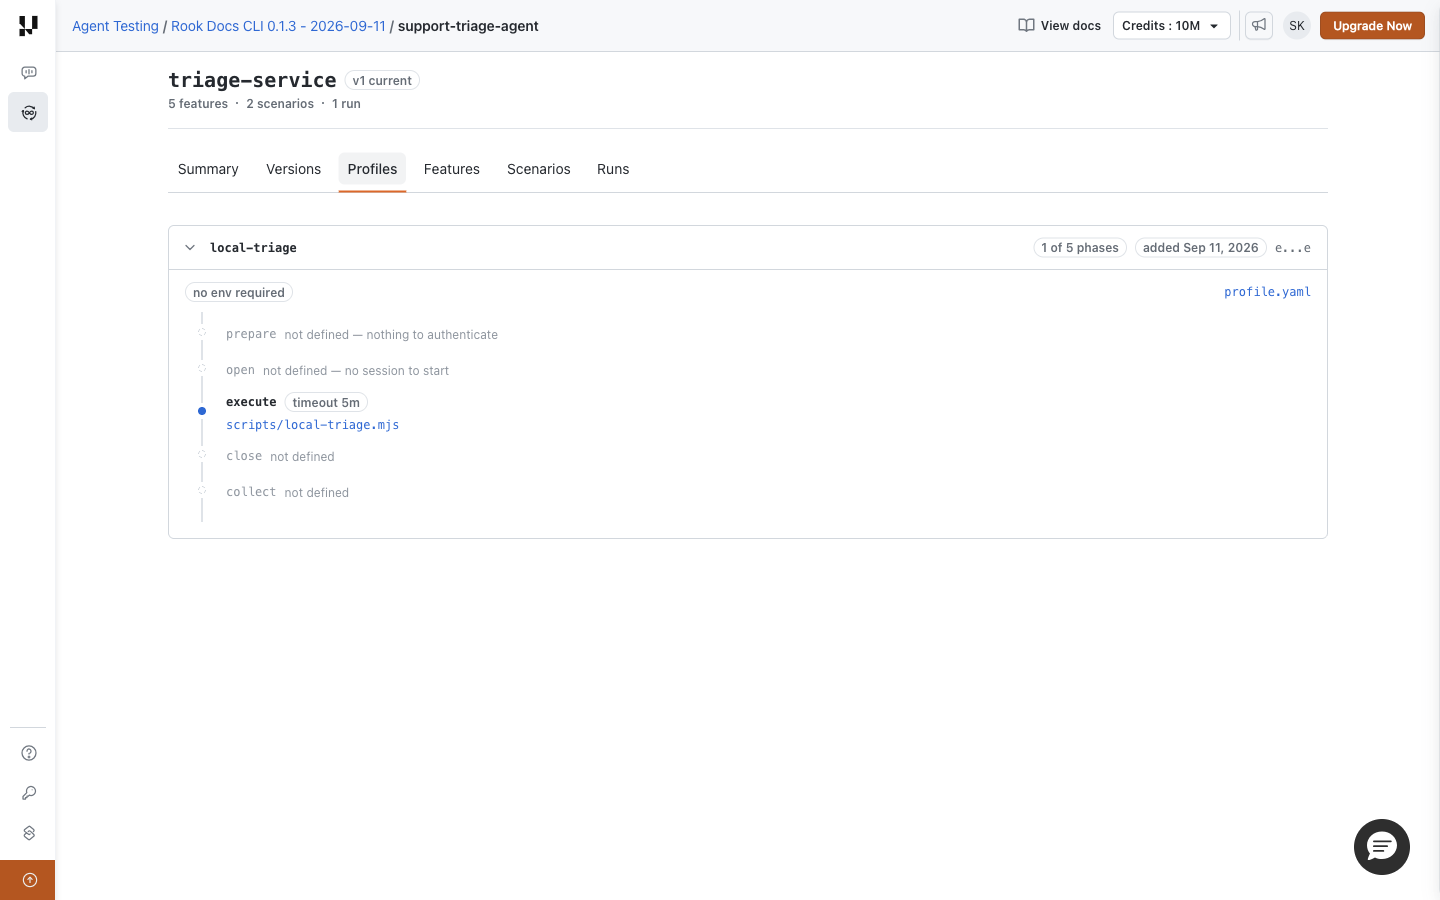Open the SK user avatar
Image resolution: width=1440 pixels, height=900 pixels.
1297,26
